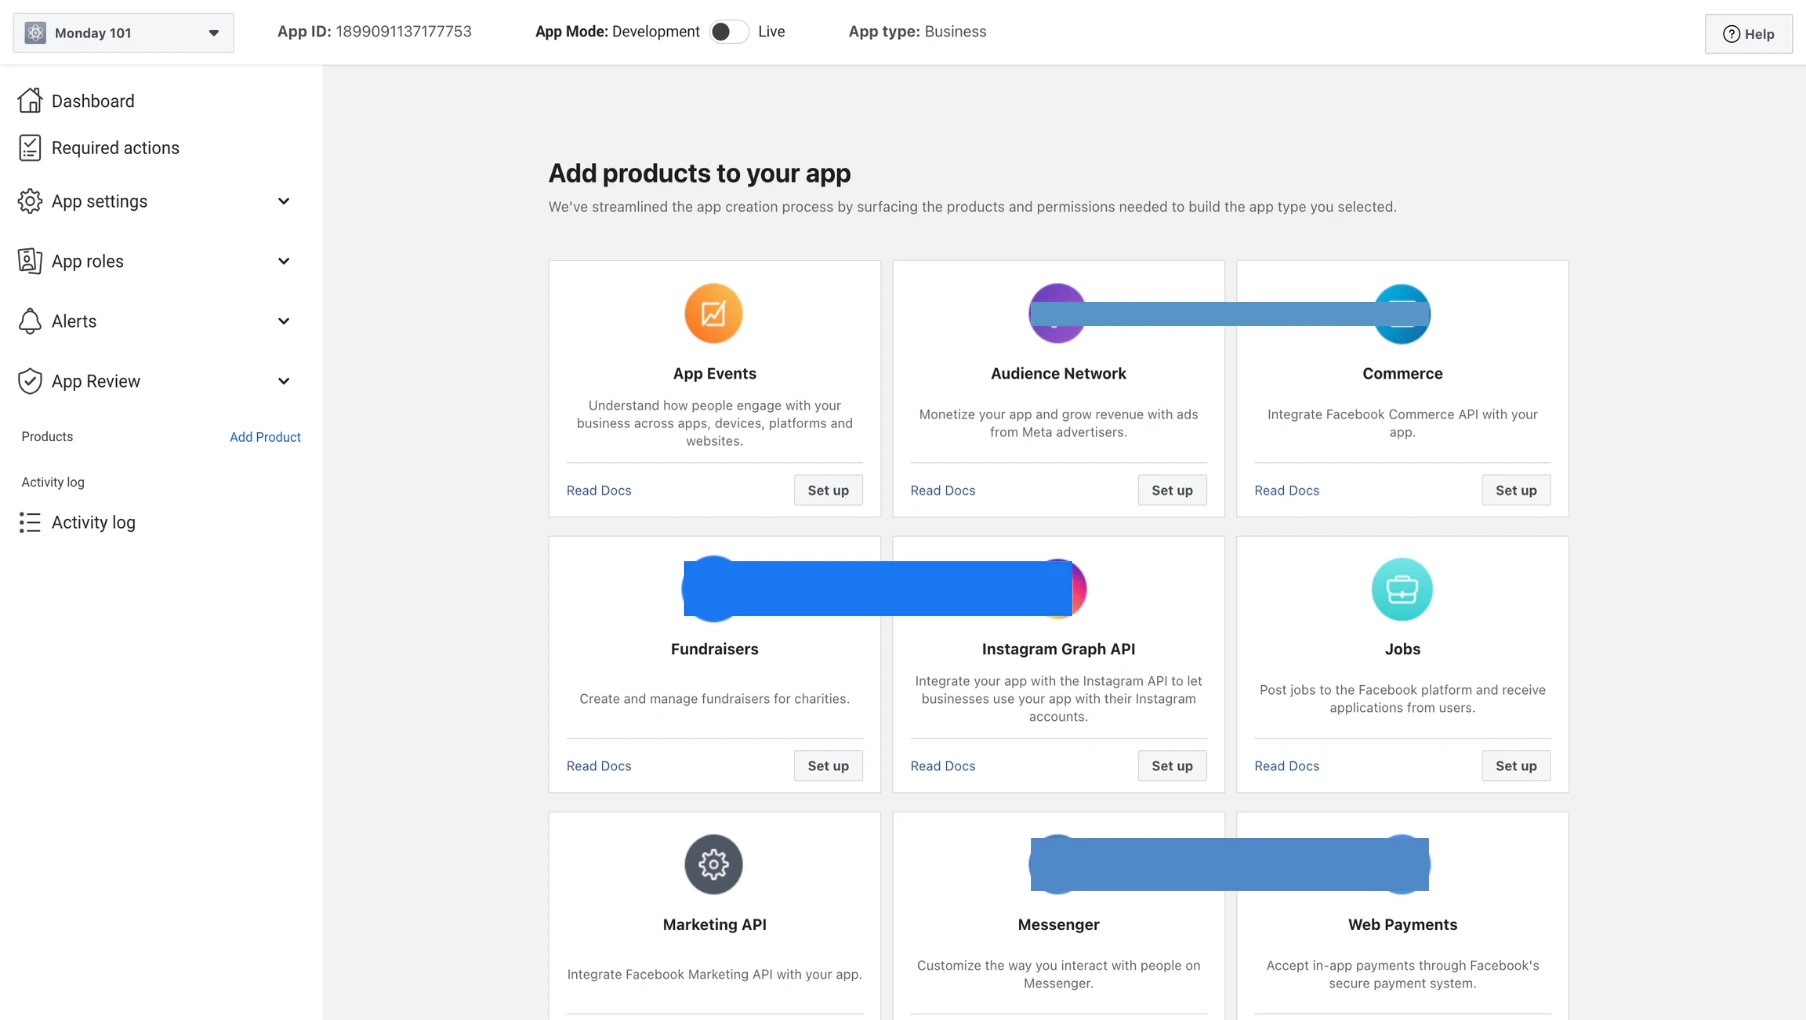Image resolution: width=1806 pixels, height=1020 pixels.
Task: Set up Commerce product
Action: pyautogui.click(x=1516, y=490)
